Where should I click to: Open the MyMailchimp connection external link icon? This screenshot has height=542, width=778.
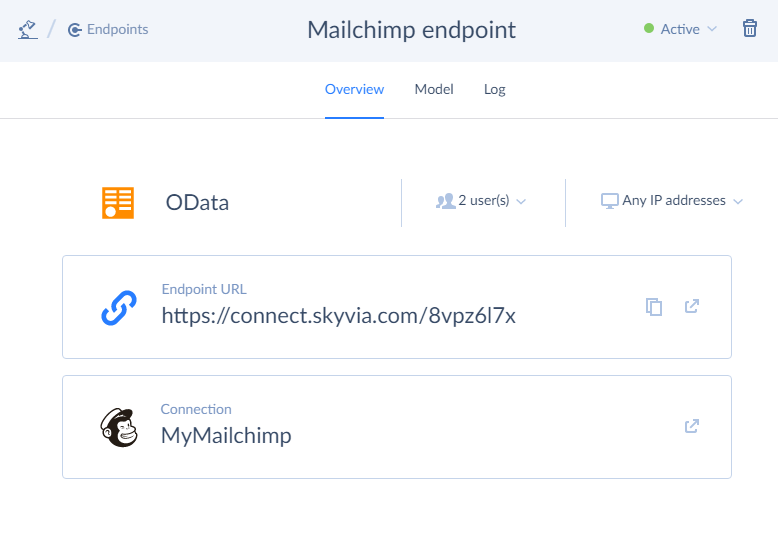coord(691,426)
